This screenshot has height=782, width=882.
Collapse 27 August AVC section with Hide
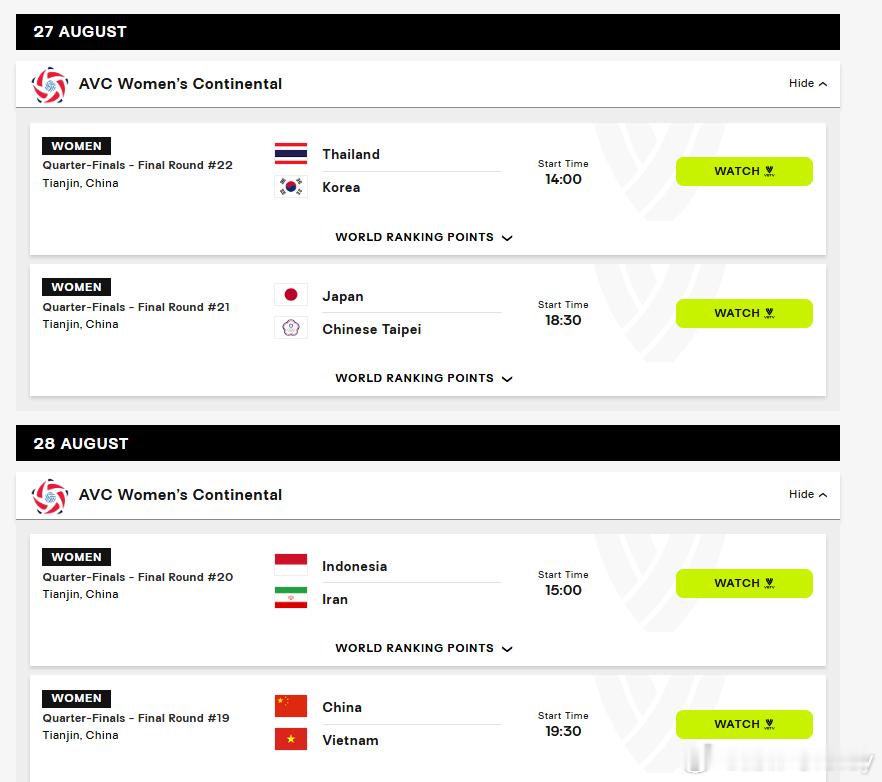click(x=808, y=83)
